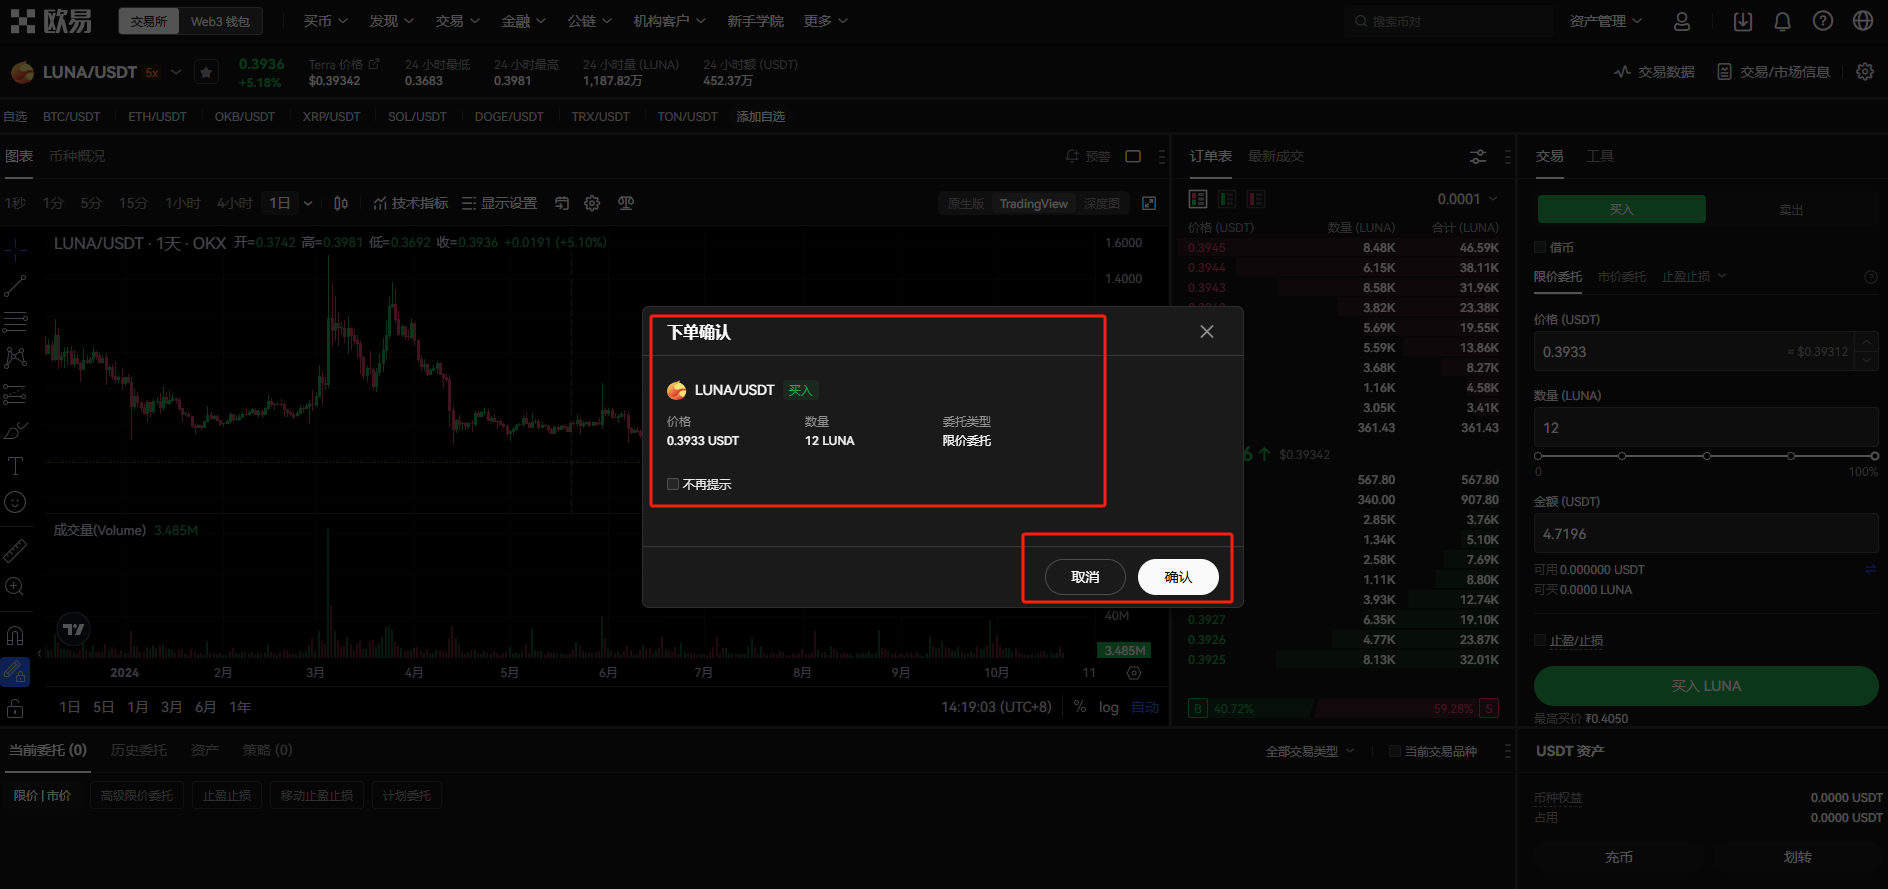The image size is (1888, 889).
Task: Switch to 工具 tab
Action: (1600, 156)
